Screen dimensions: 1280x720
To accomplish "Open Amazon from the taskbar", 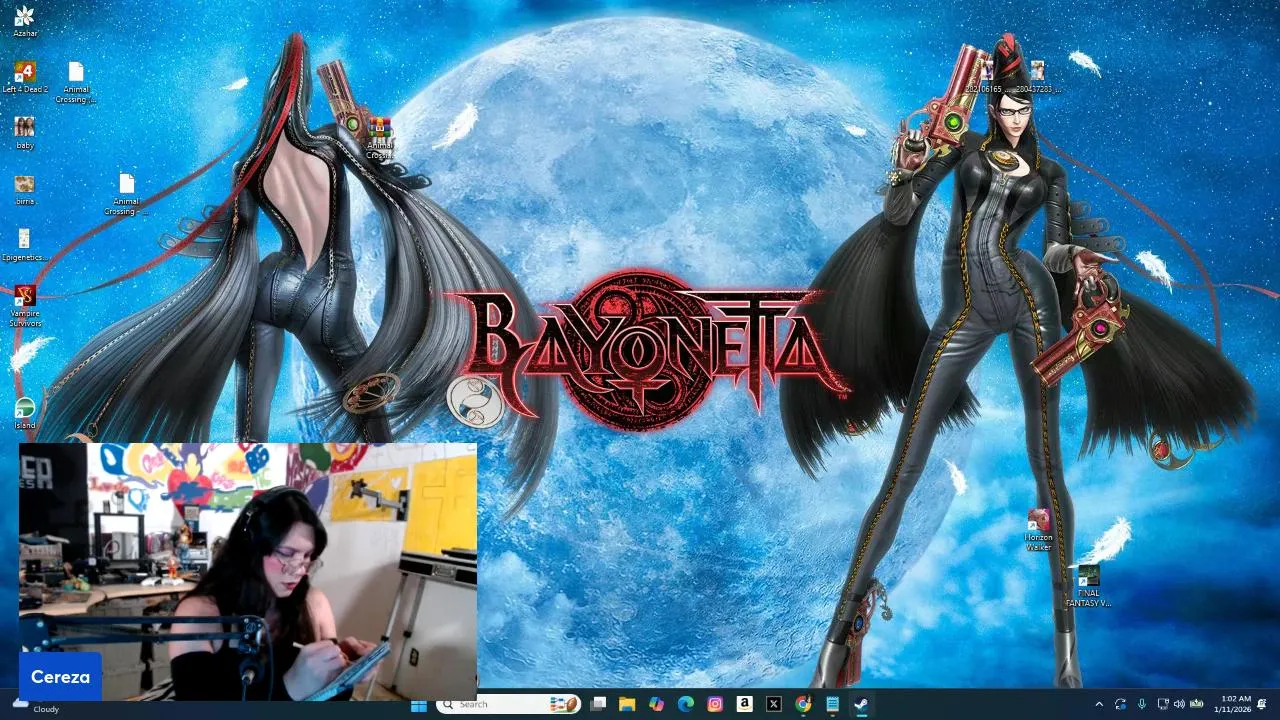I will point(744,704).
